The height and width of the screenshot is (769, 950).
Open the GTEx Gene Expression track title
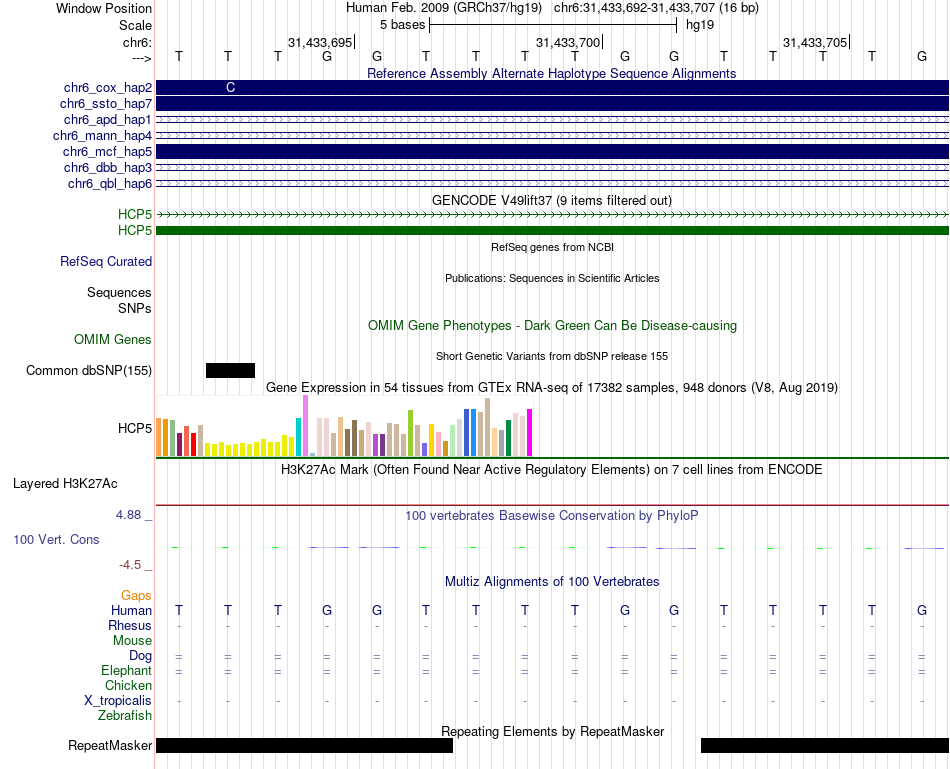(552, 387)
